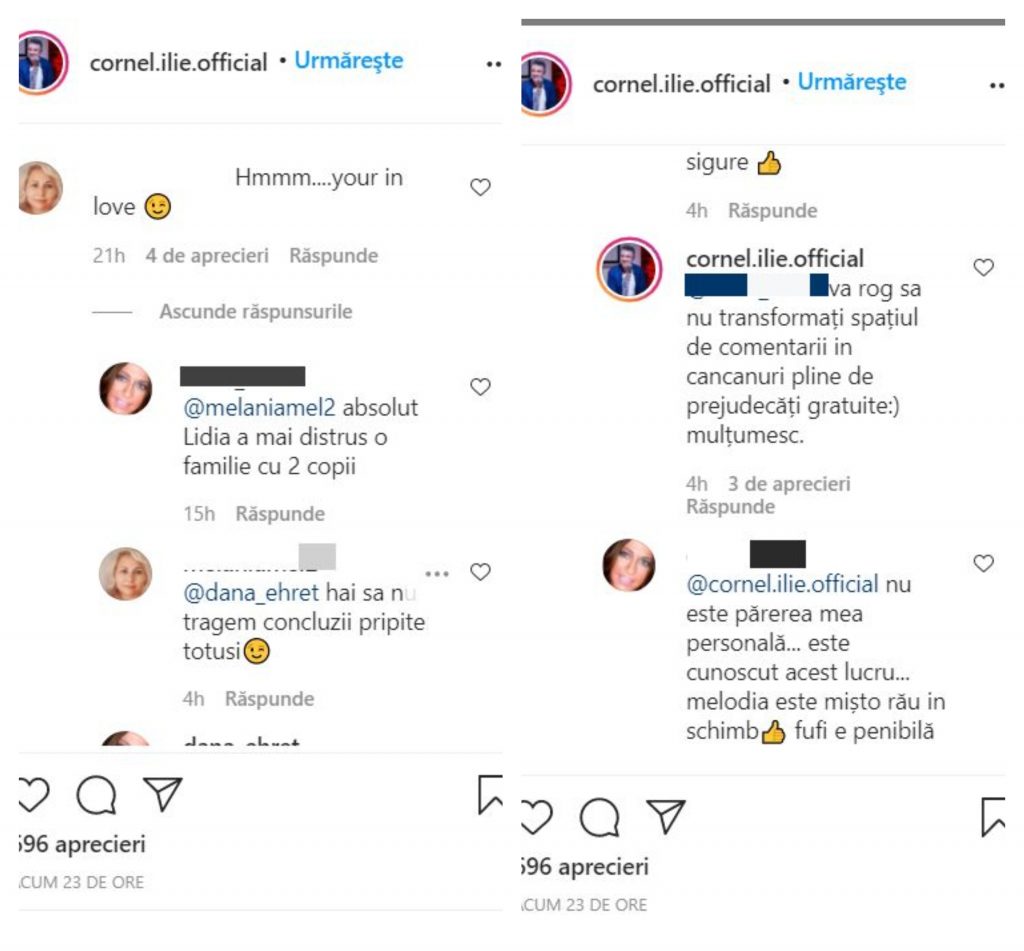
Task: Open comment icon in the left panel
Action: pos(97,795)
